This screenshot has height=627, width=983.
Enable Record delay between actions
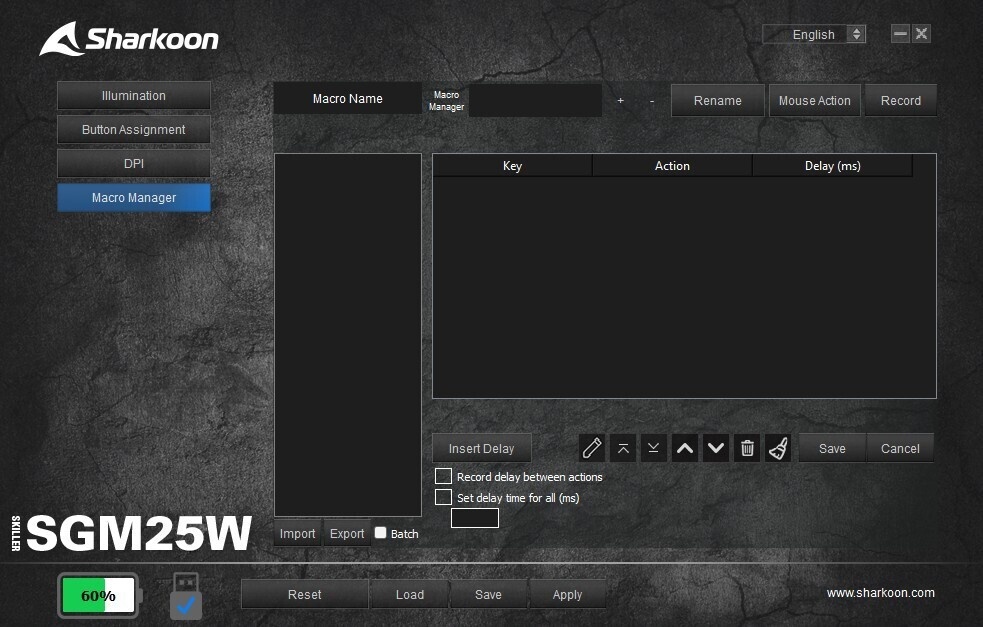click(443, 477)
